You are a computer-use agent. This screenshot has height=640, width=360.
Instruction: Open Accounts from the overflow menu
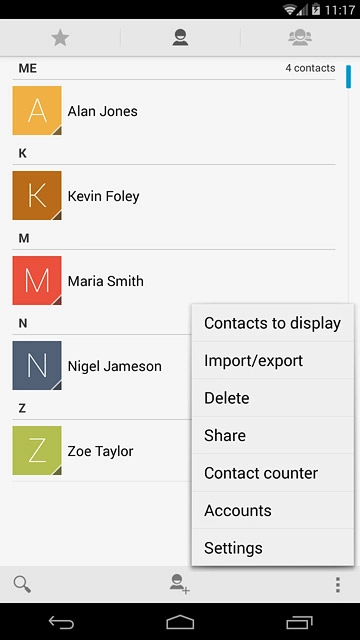click(273, 510)
